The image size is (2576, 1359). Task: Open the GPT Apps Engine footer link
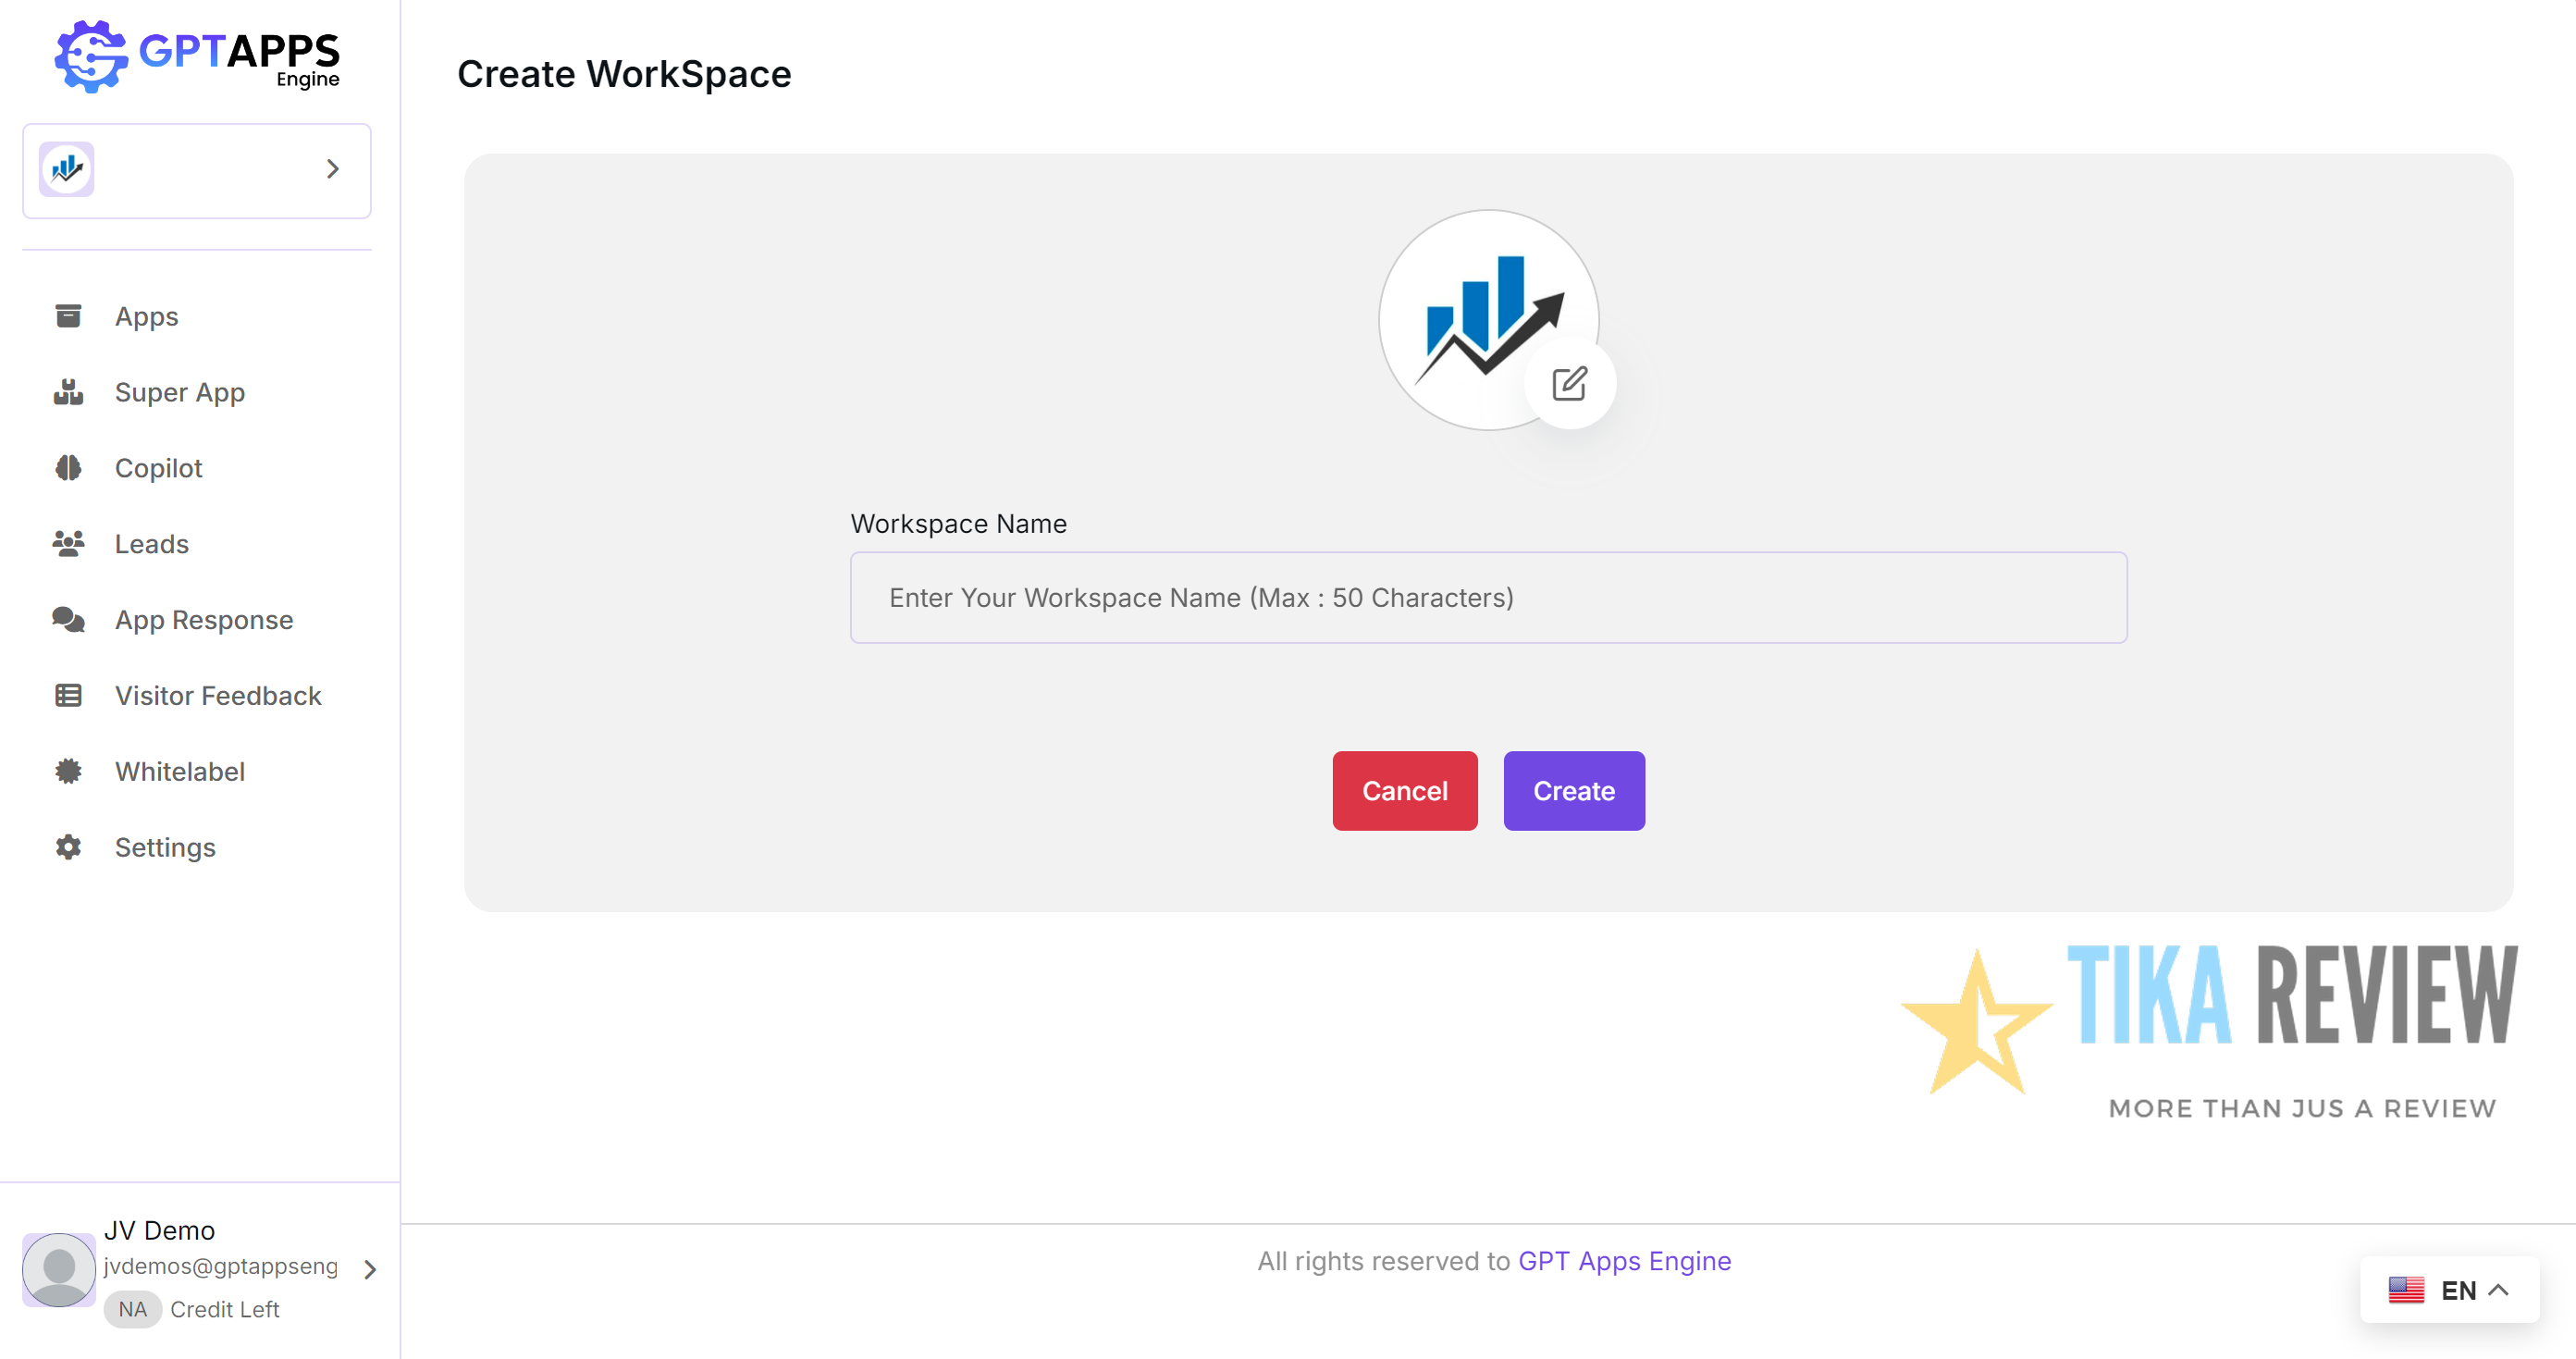click(x=1625, y=1261)
